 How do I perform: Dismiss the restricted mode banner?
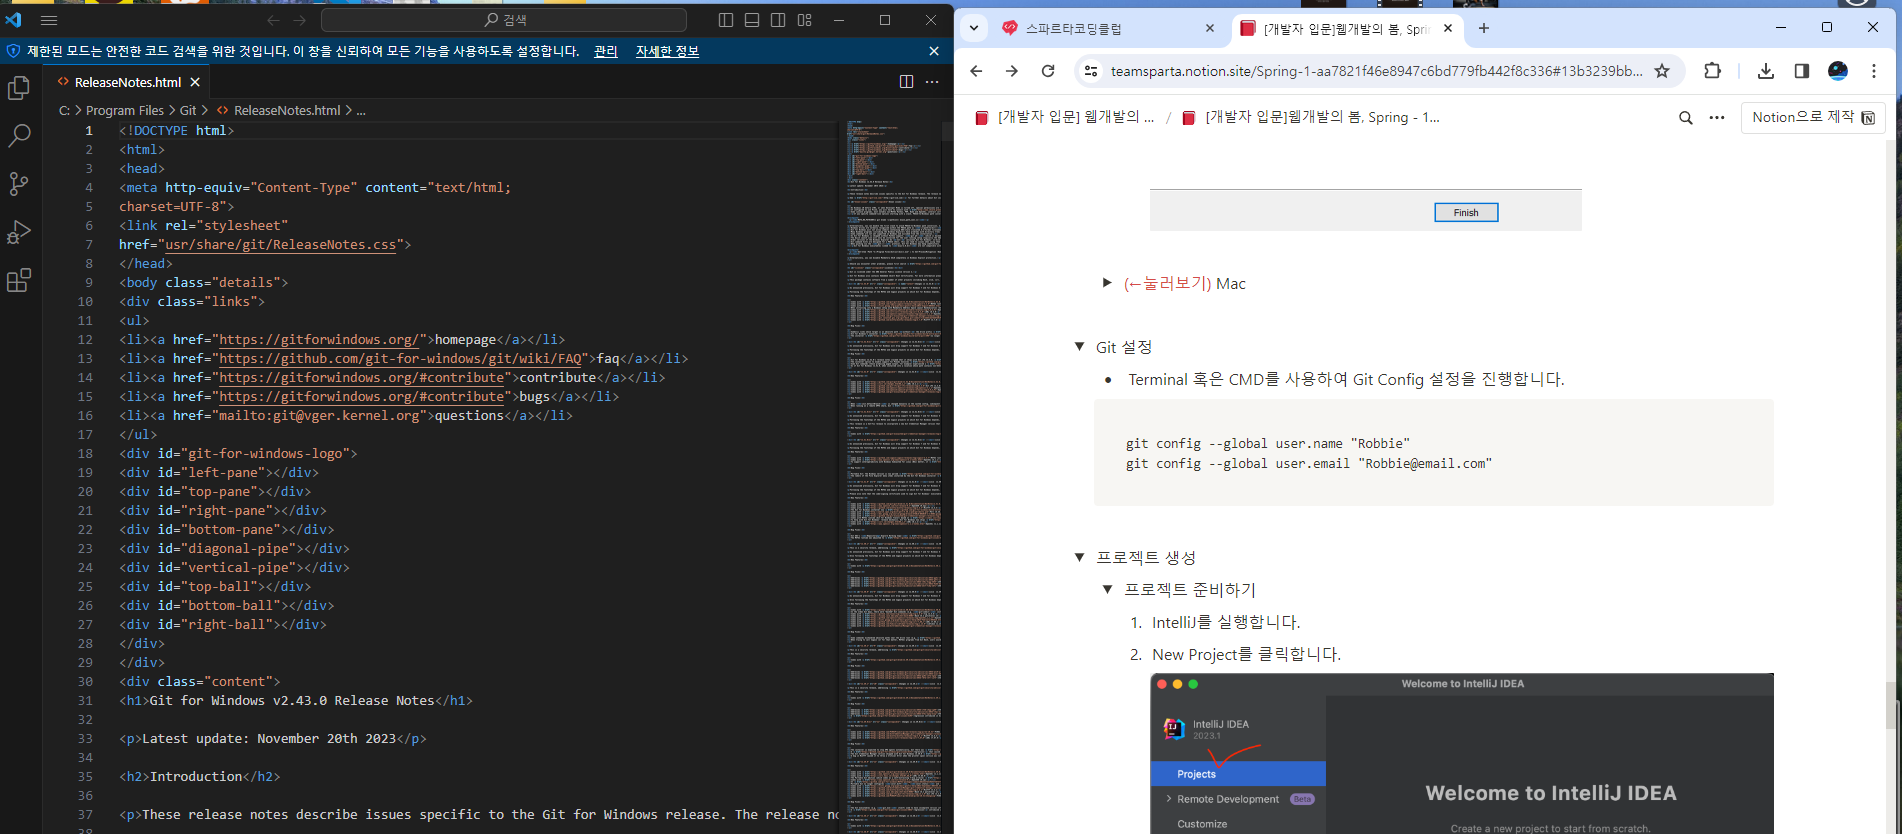(x=934, y=51)
